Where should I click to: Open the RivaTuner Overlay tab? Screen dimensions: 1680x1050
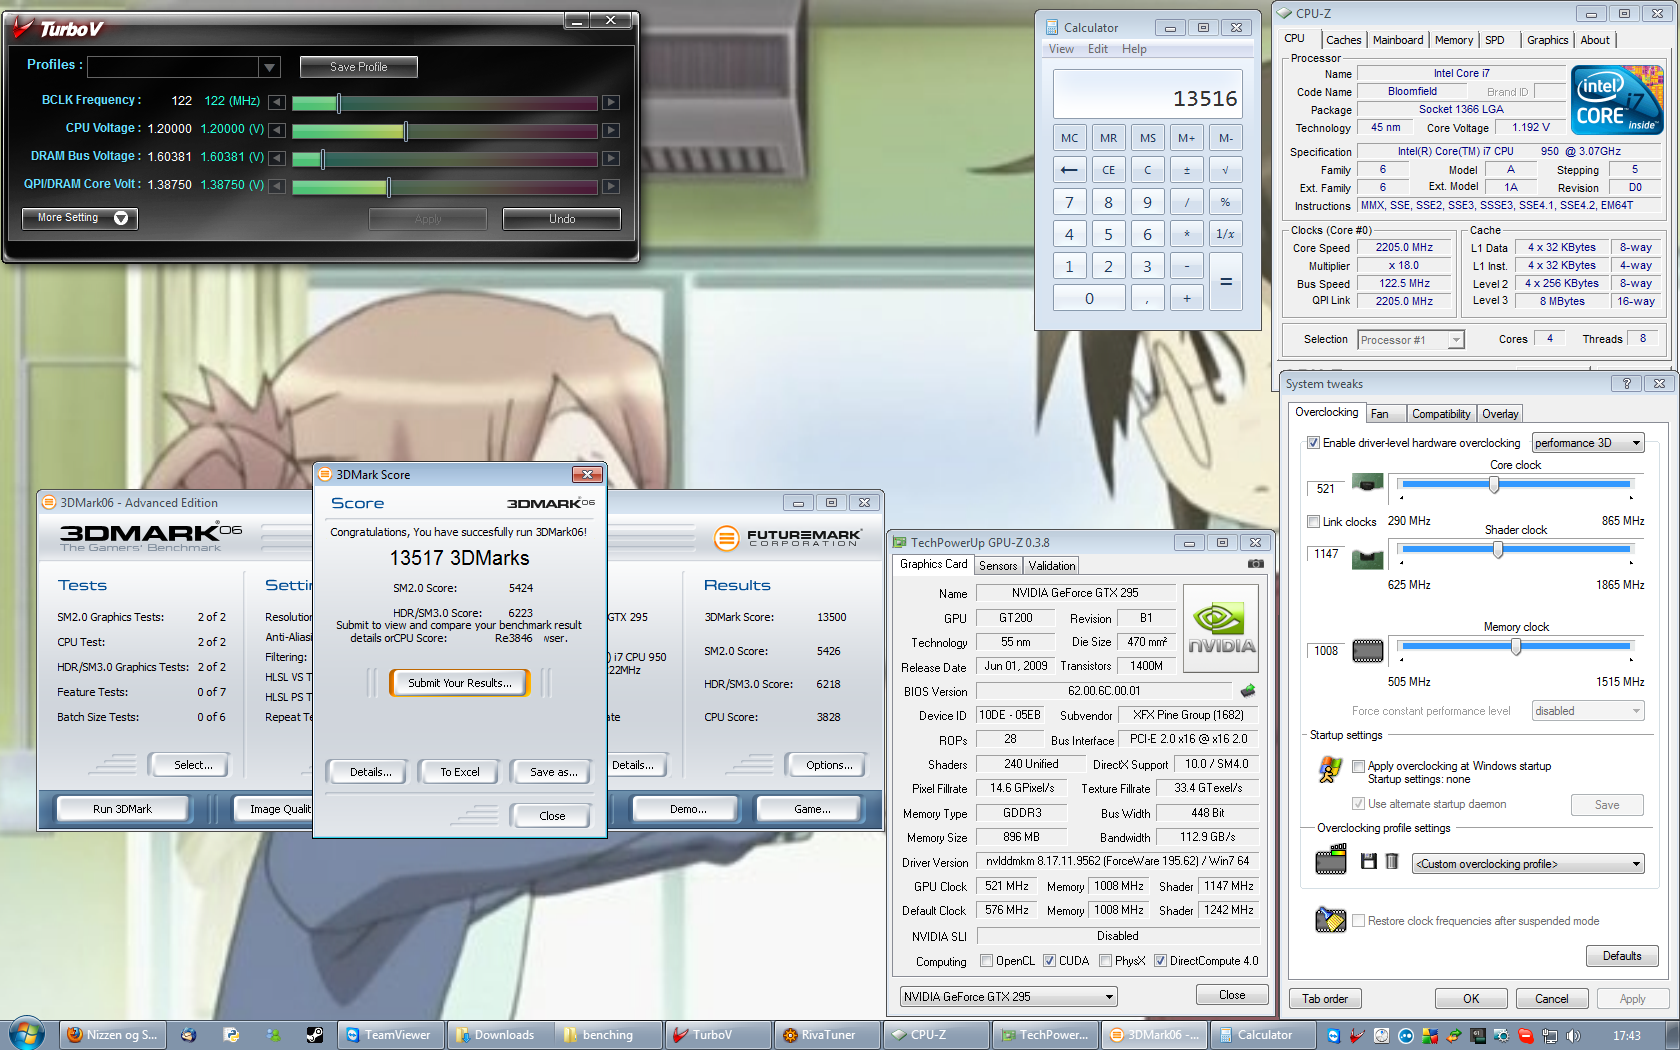tap(1500, 414)
